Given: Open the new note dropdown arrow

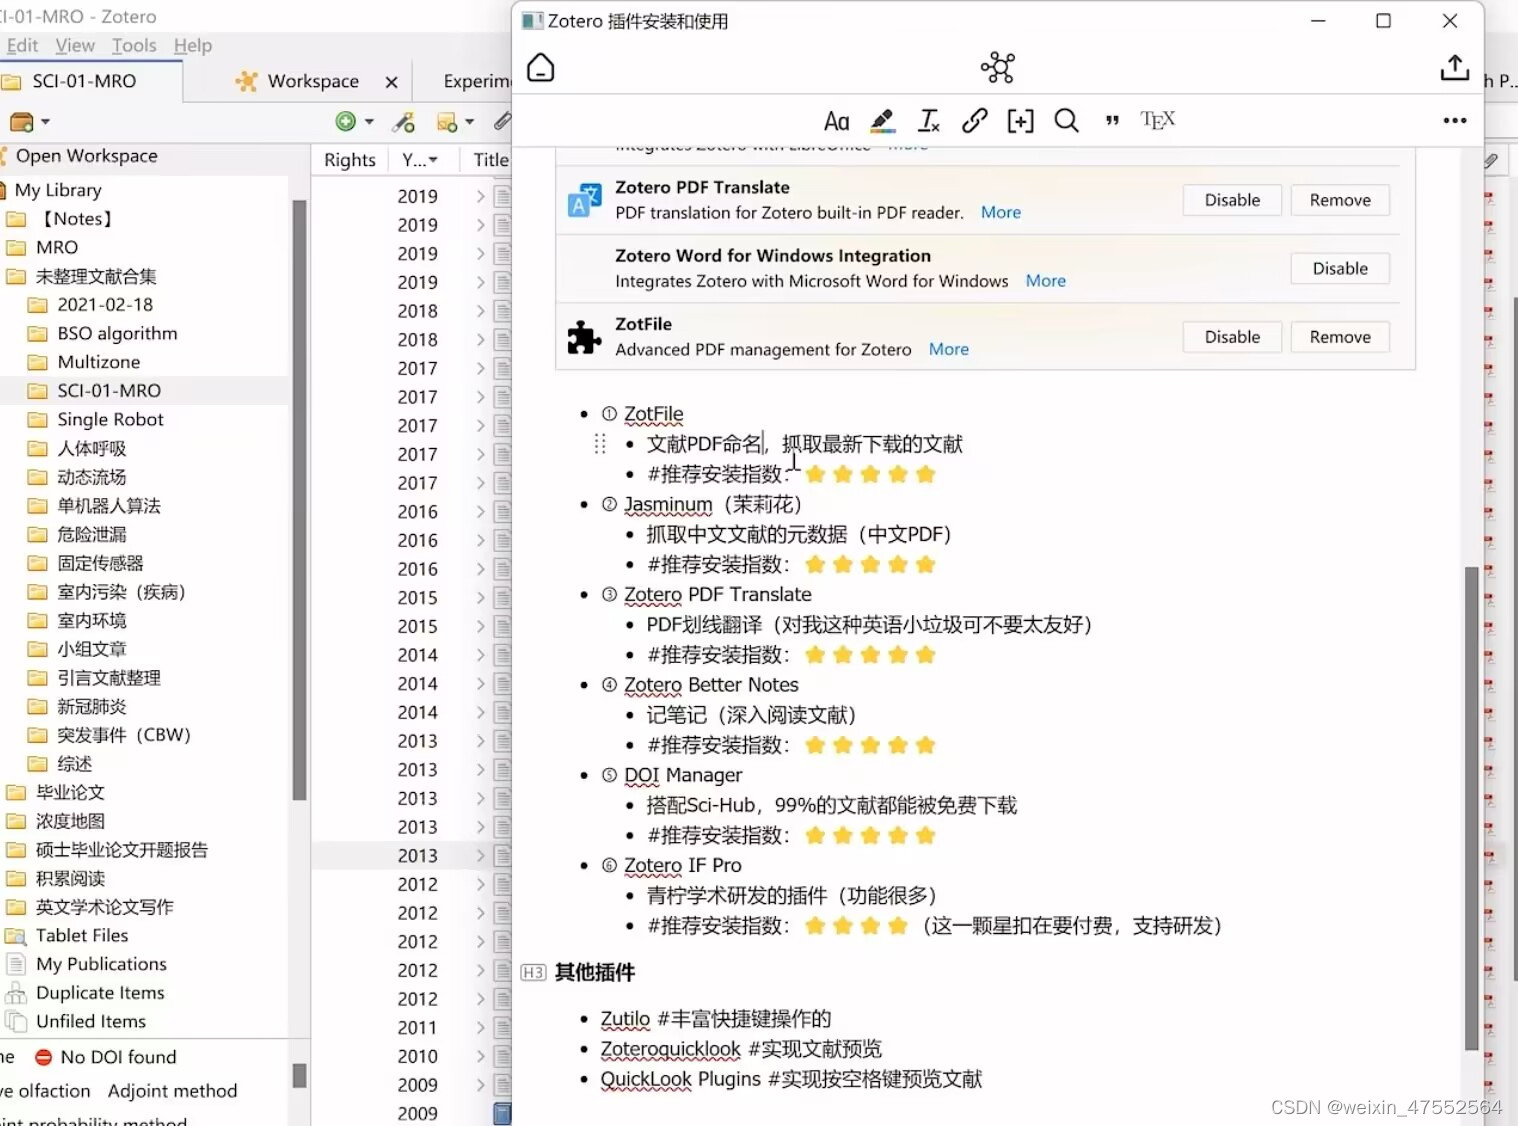Looking at the screenshot, I should pyautogui.click(x=469, y=122).
